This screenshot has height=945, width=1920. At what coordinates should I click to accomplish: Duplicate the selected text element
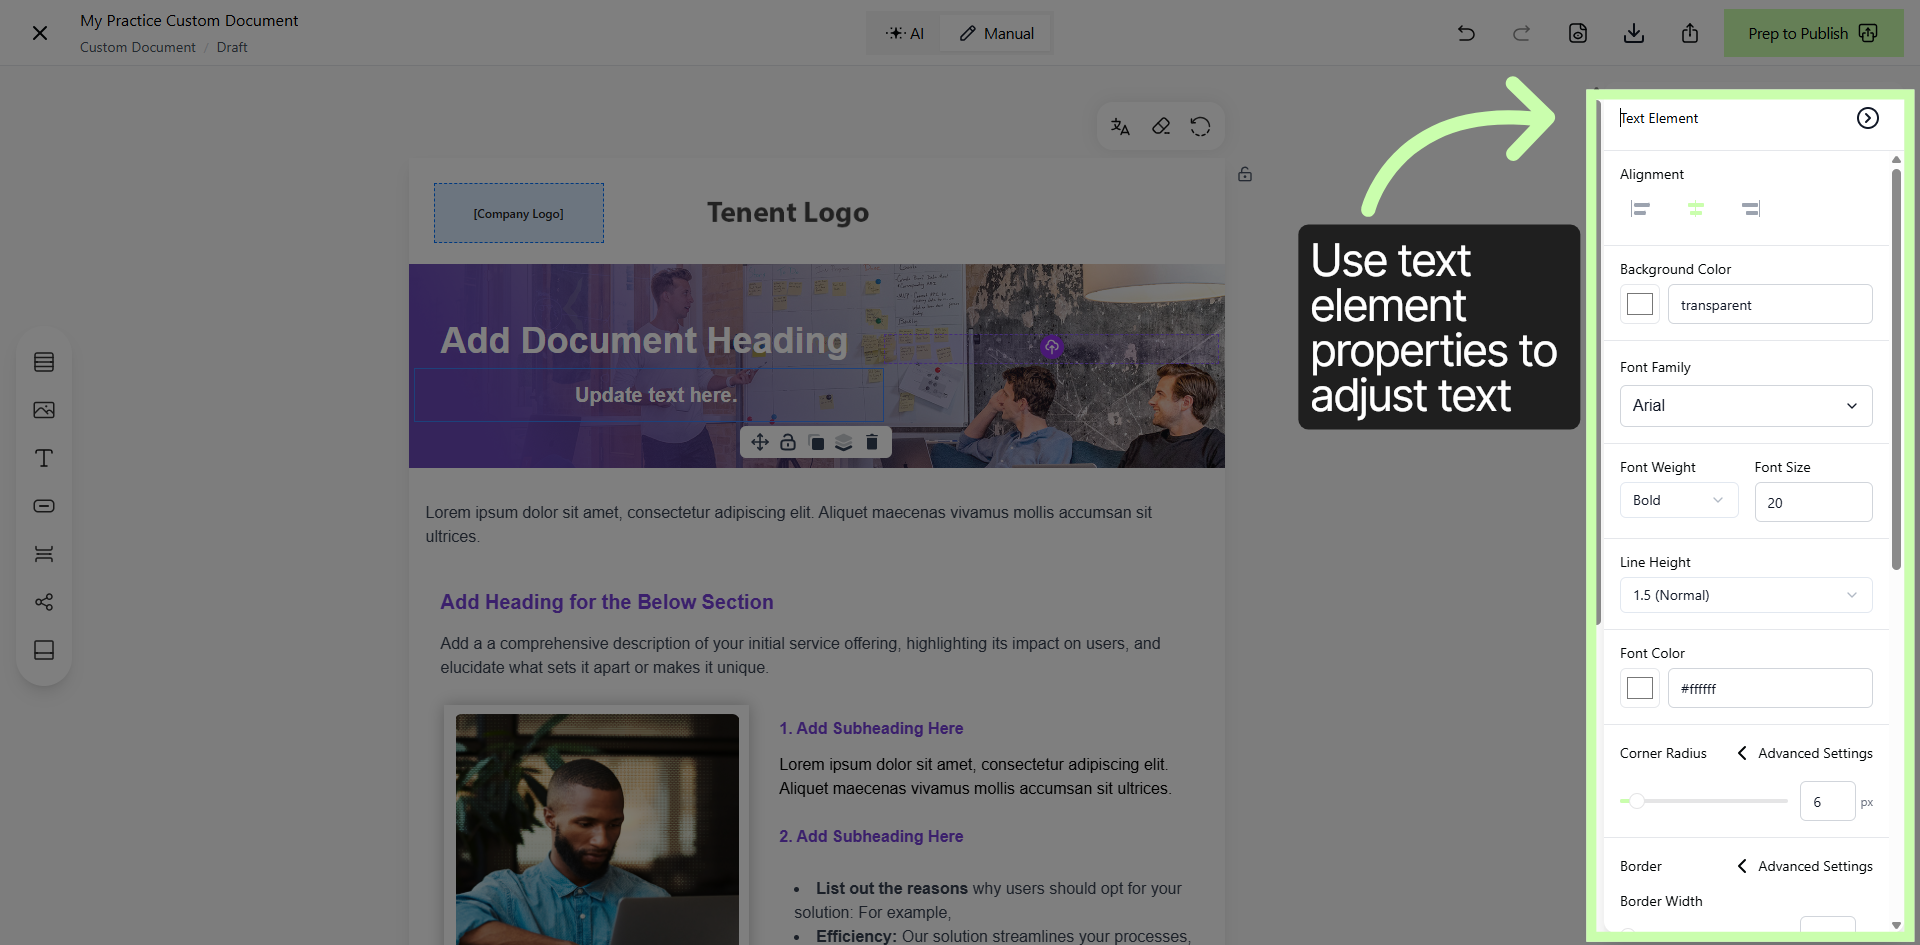click(816, 442)
